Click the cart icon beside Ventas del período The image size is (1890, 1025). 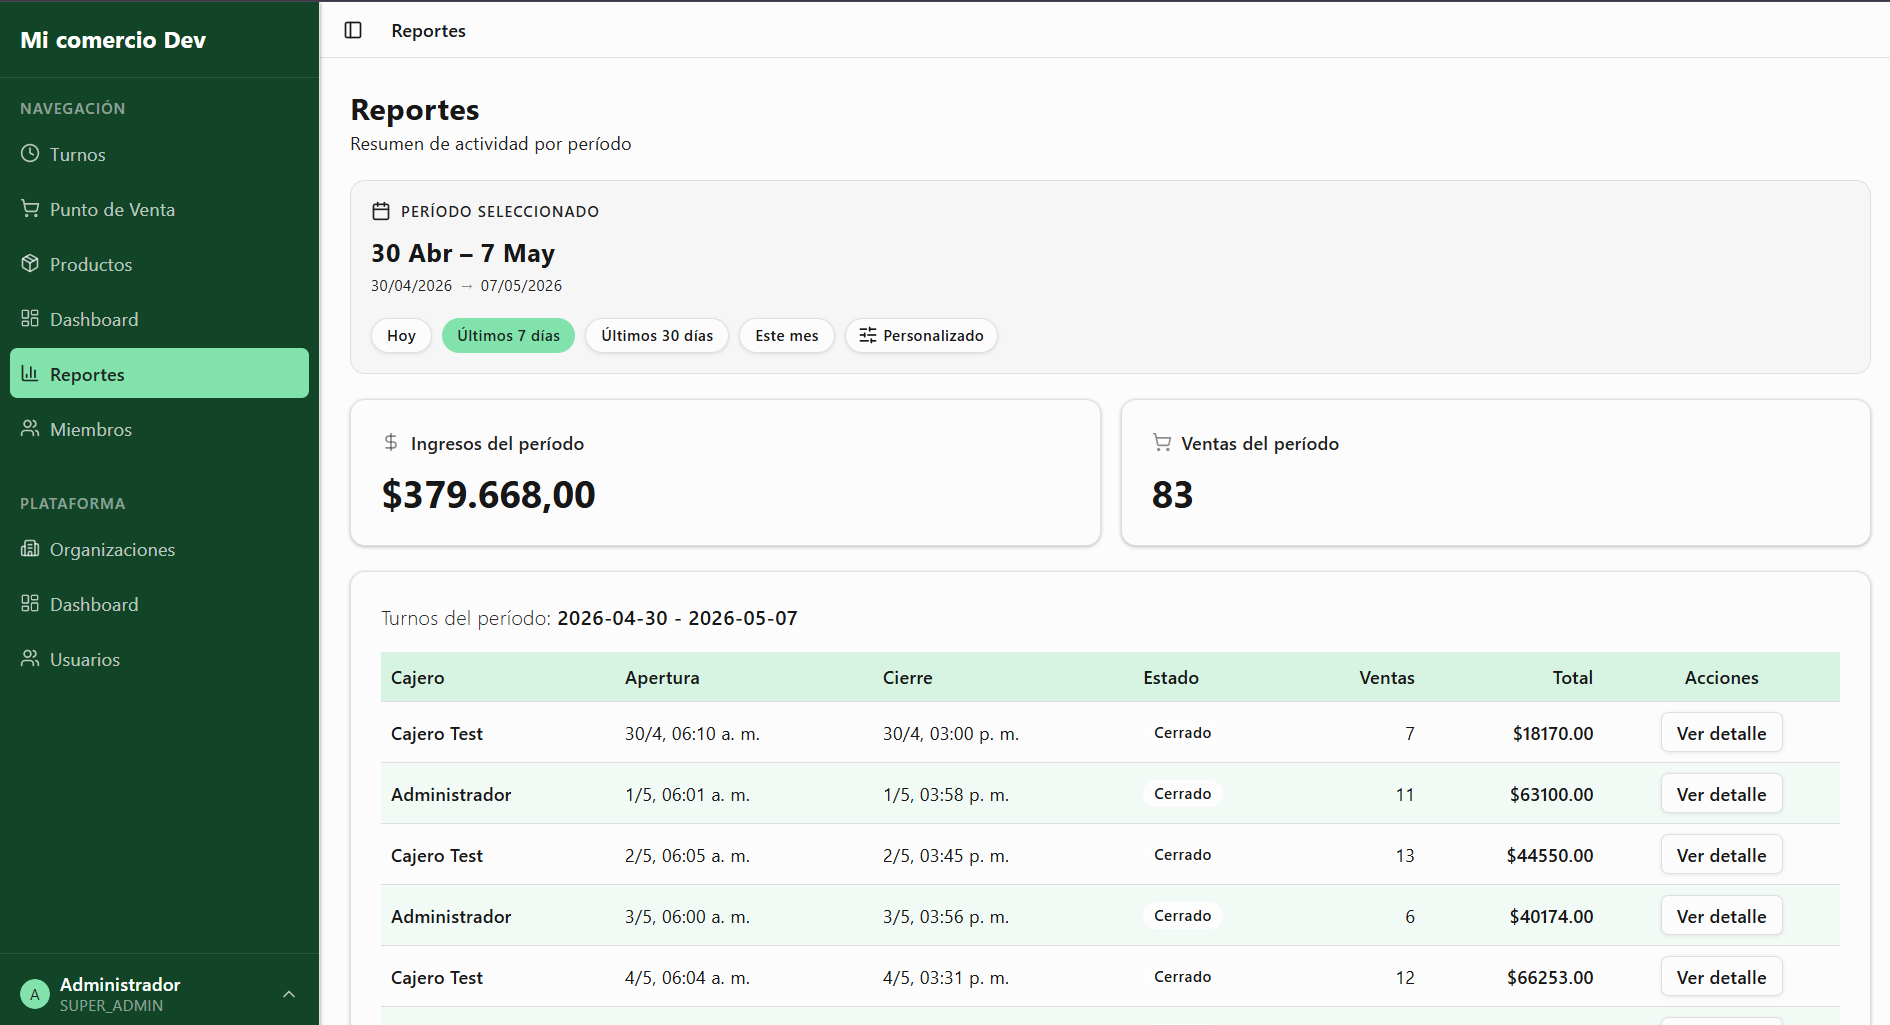click(1162, 442)
